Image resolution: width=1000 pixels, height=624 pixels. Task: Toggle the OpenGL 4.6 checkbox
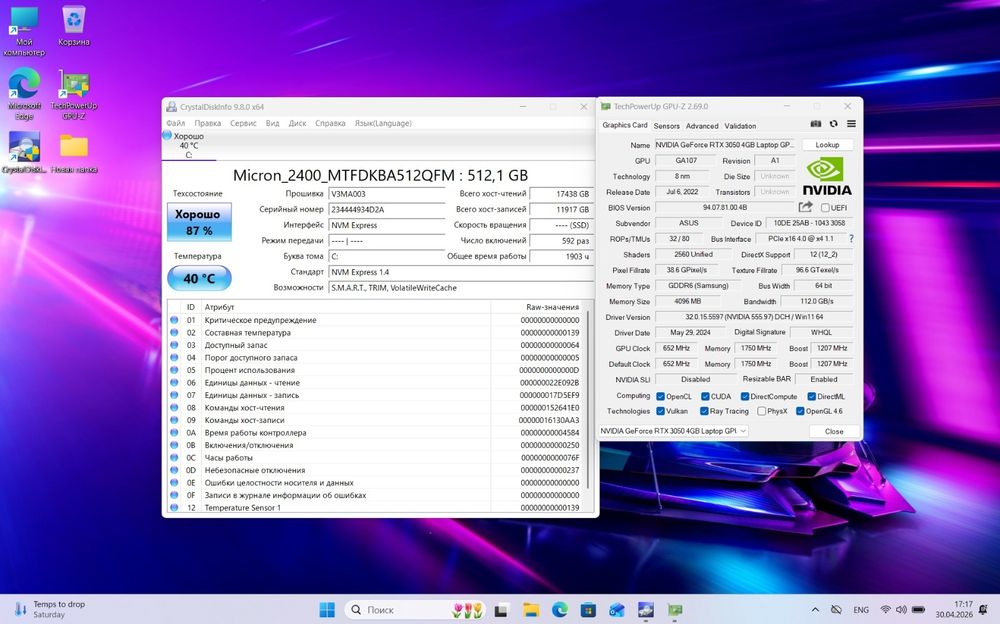pyautogui.click(x=800, y=412)
